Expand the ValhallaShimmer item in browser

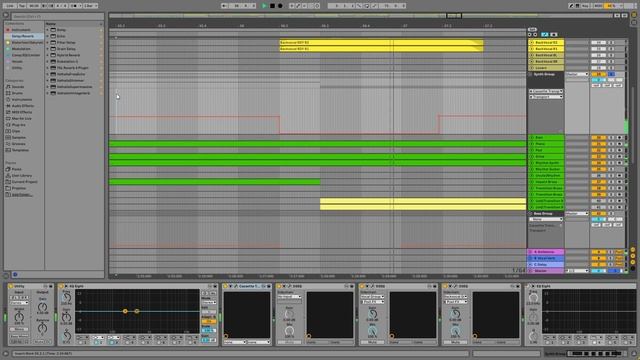pos(47,80)
